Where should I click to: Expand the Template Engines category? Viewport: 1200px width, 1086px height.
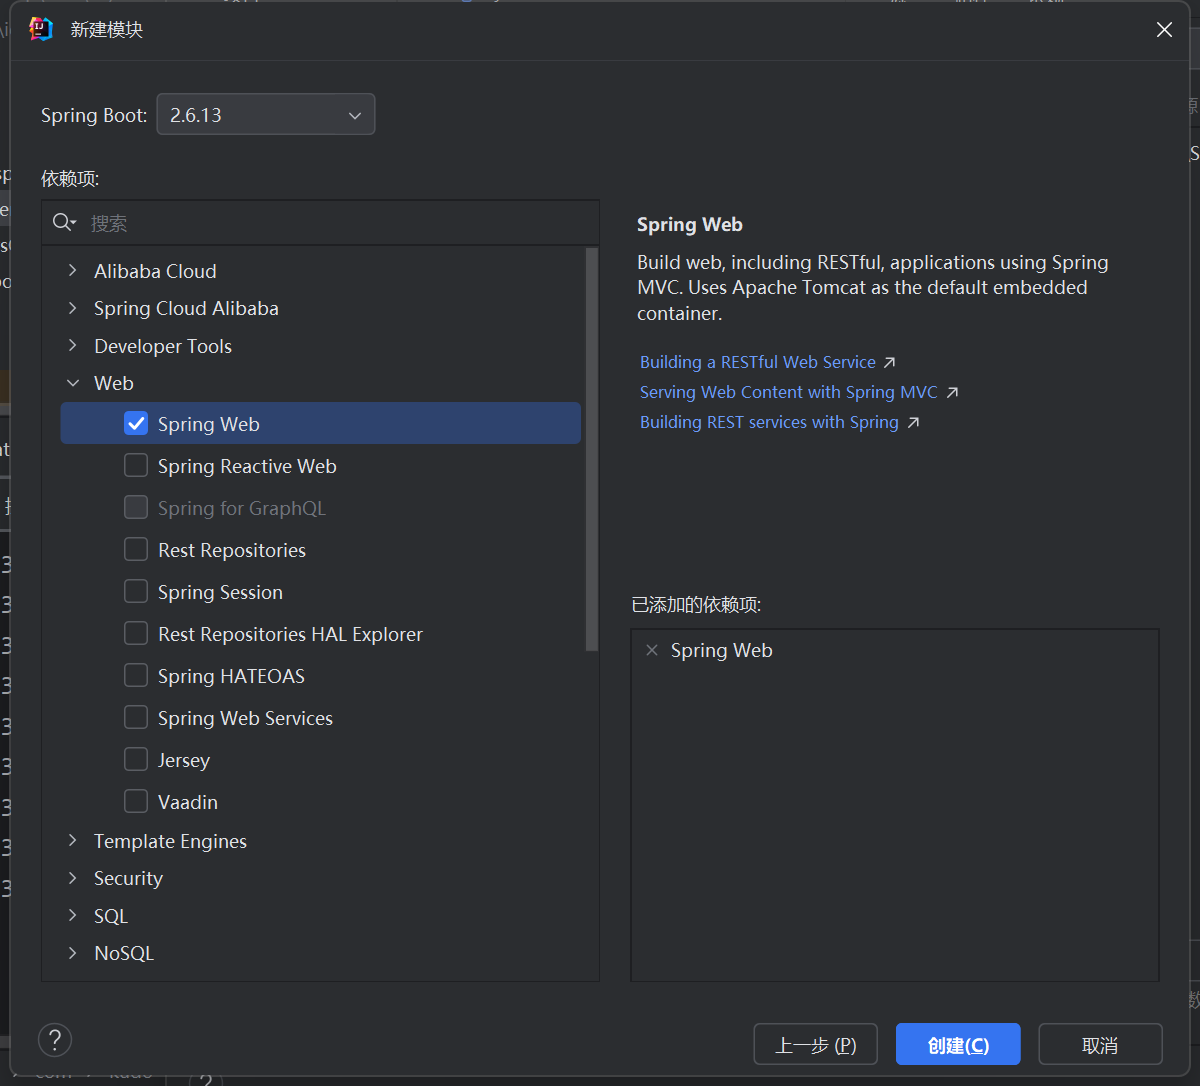(72, 841)
